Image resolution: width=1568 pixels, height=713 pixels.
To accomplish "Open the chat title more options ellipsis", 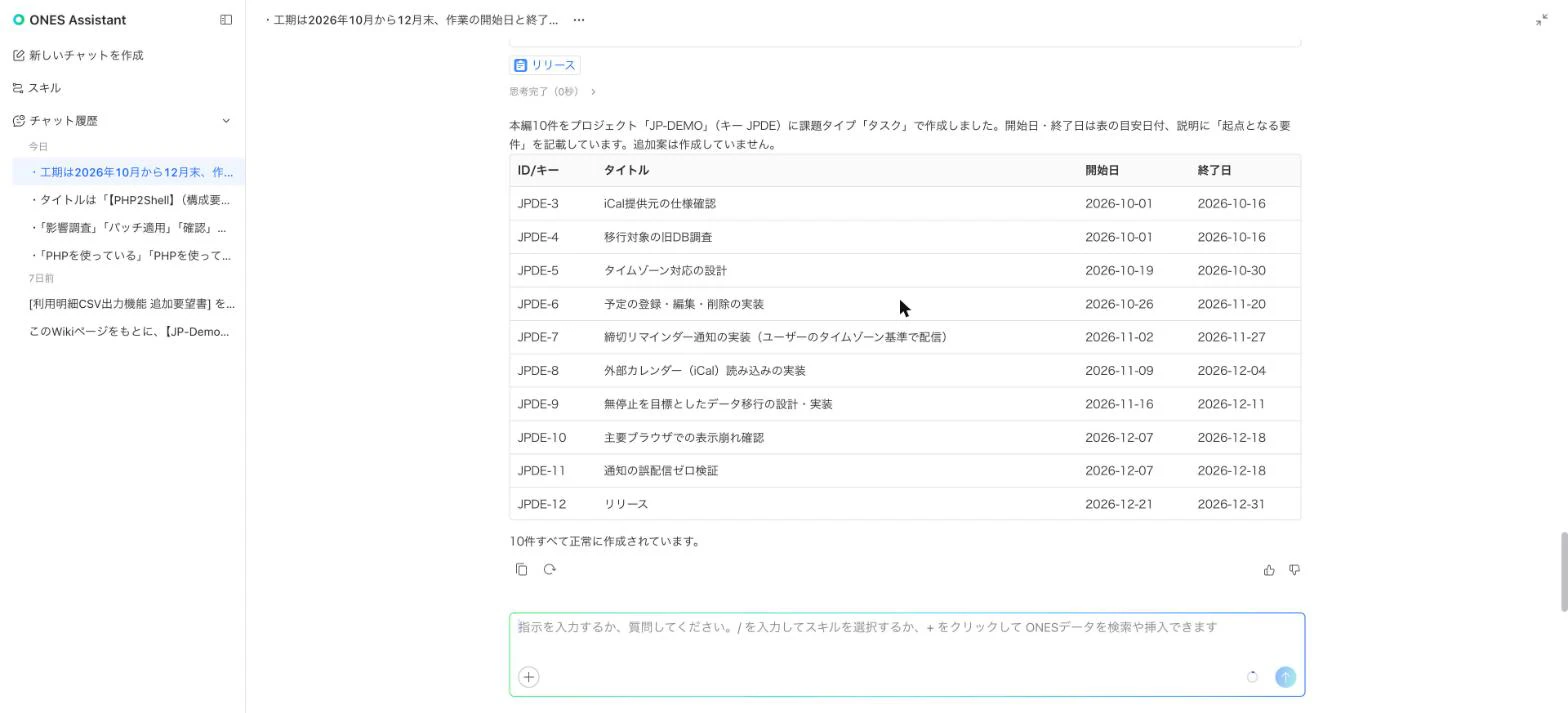I will point(579,20).
